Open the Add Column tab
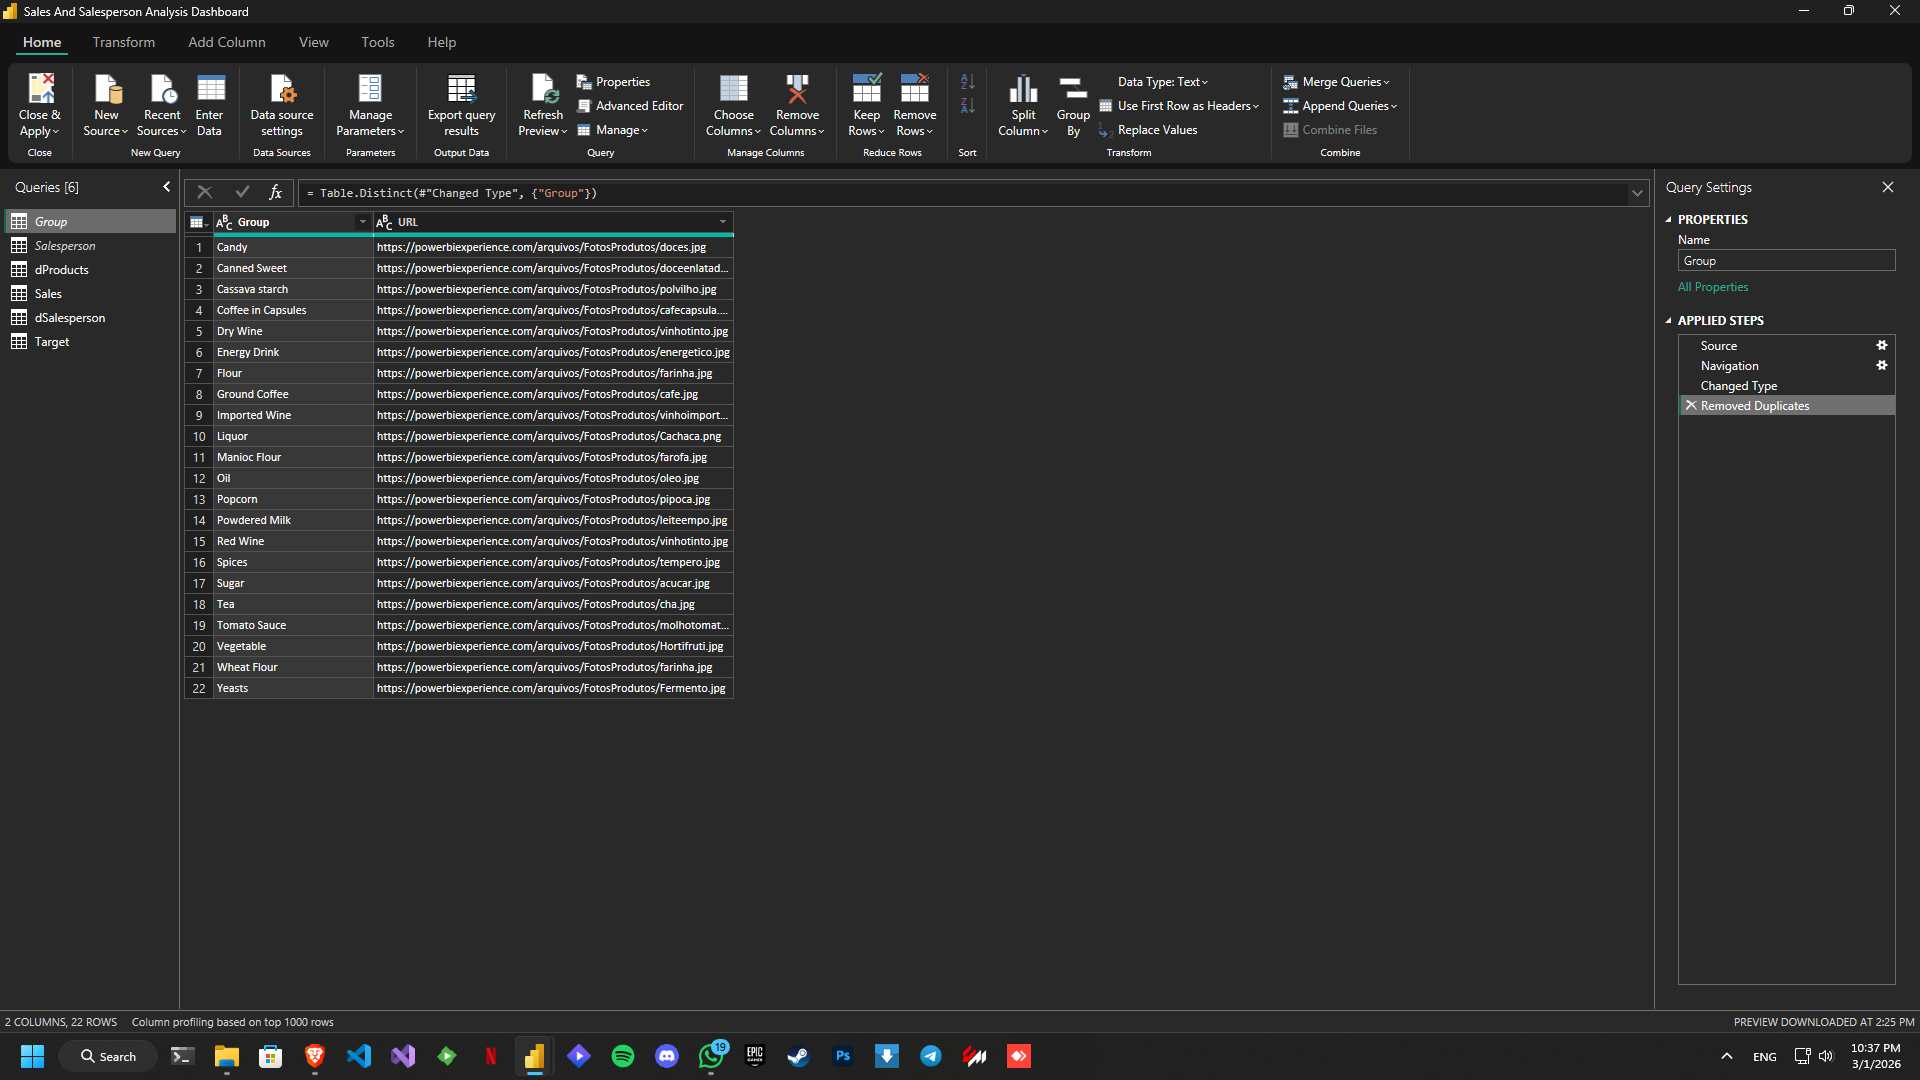The height and width of the screenshot is (1080, 1920). [226, 42]
